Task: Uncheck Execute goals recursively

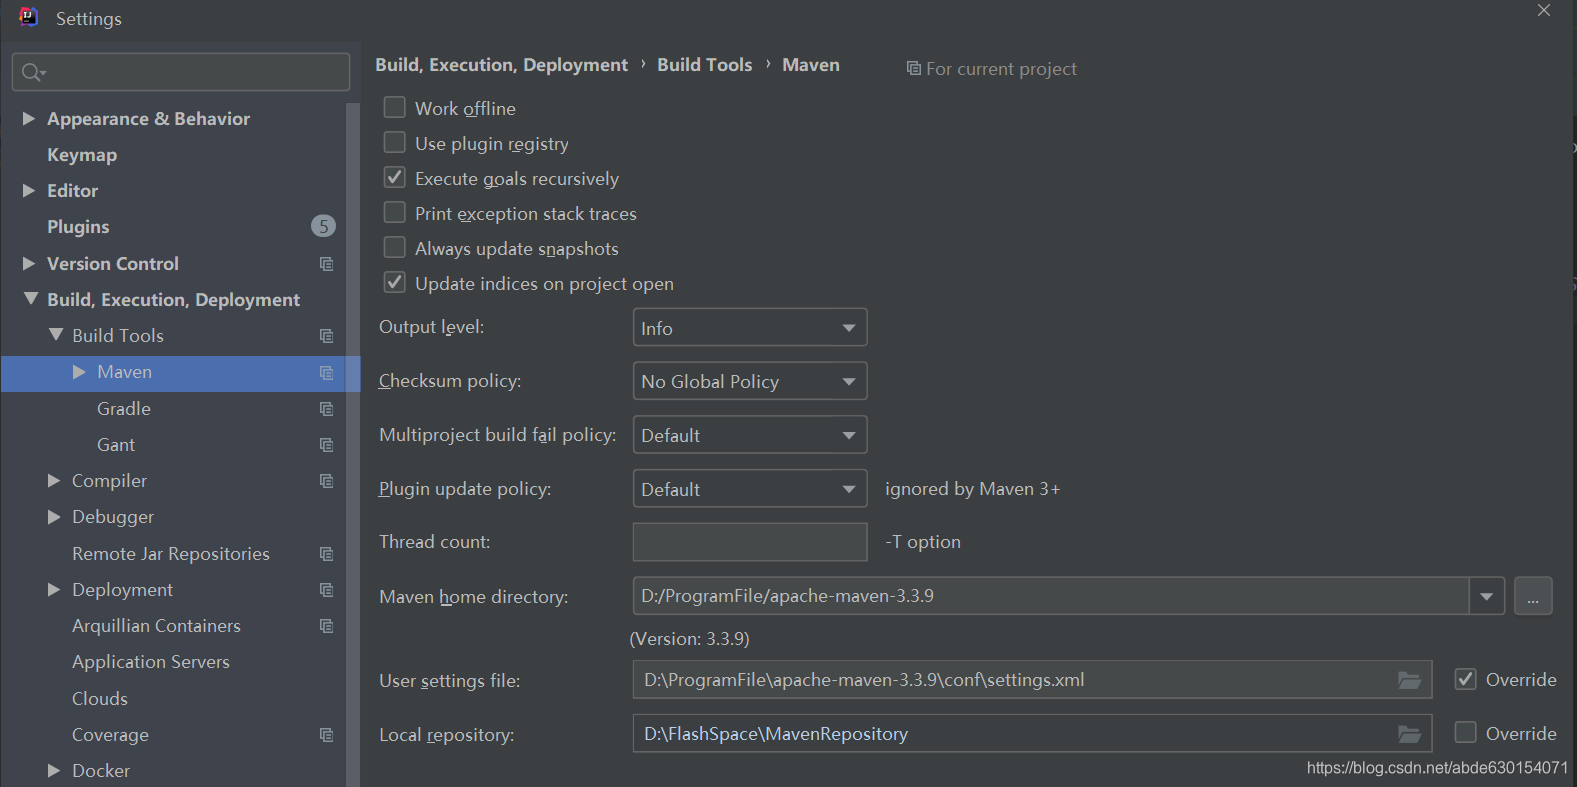Action: (x=395, y=177)
